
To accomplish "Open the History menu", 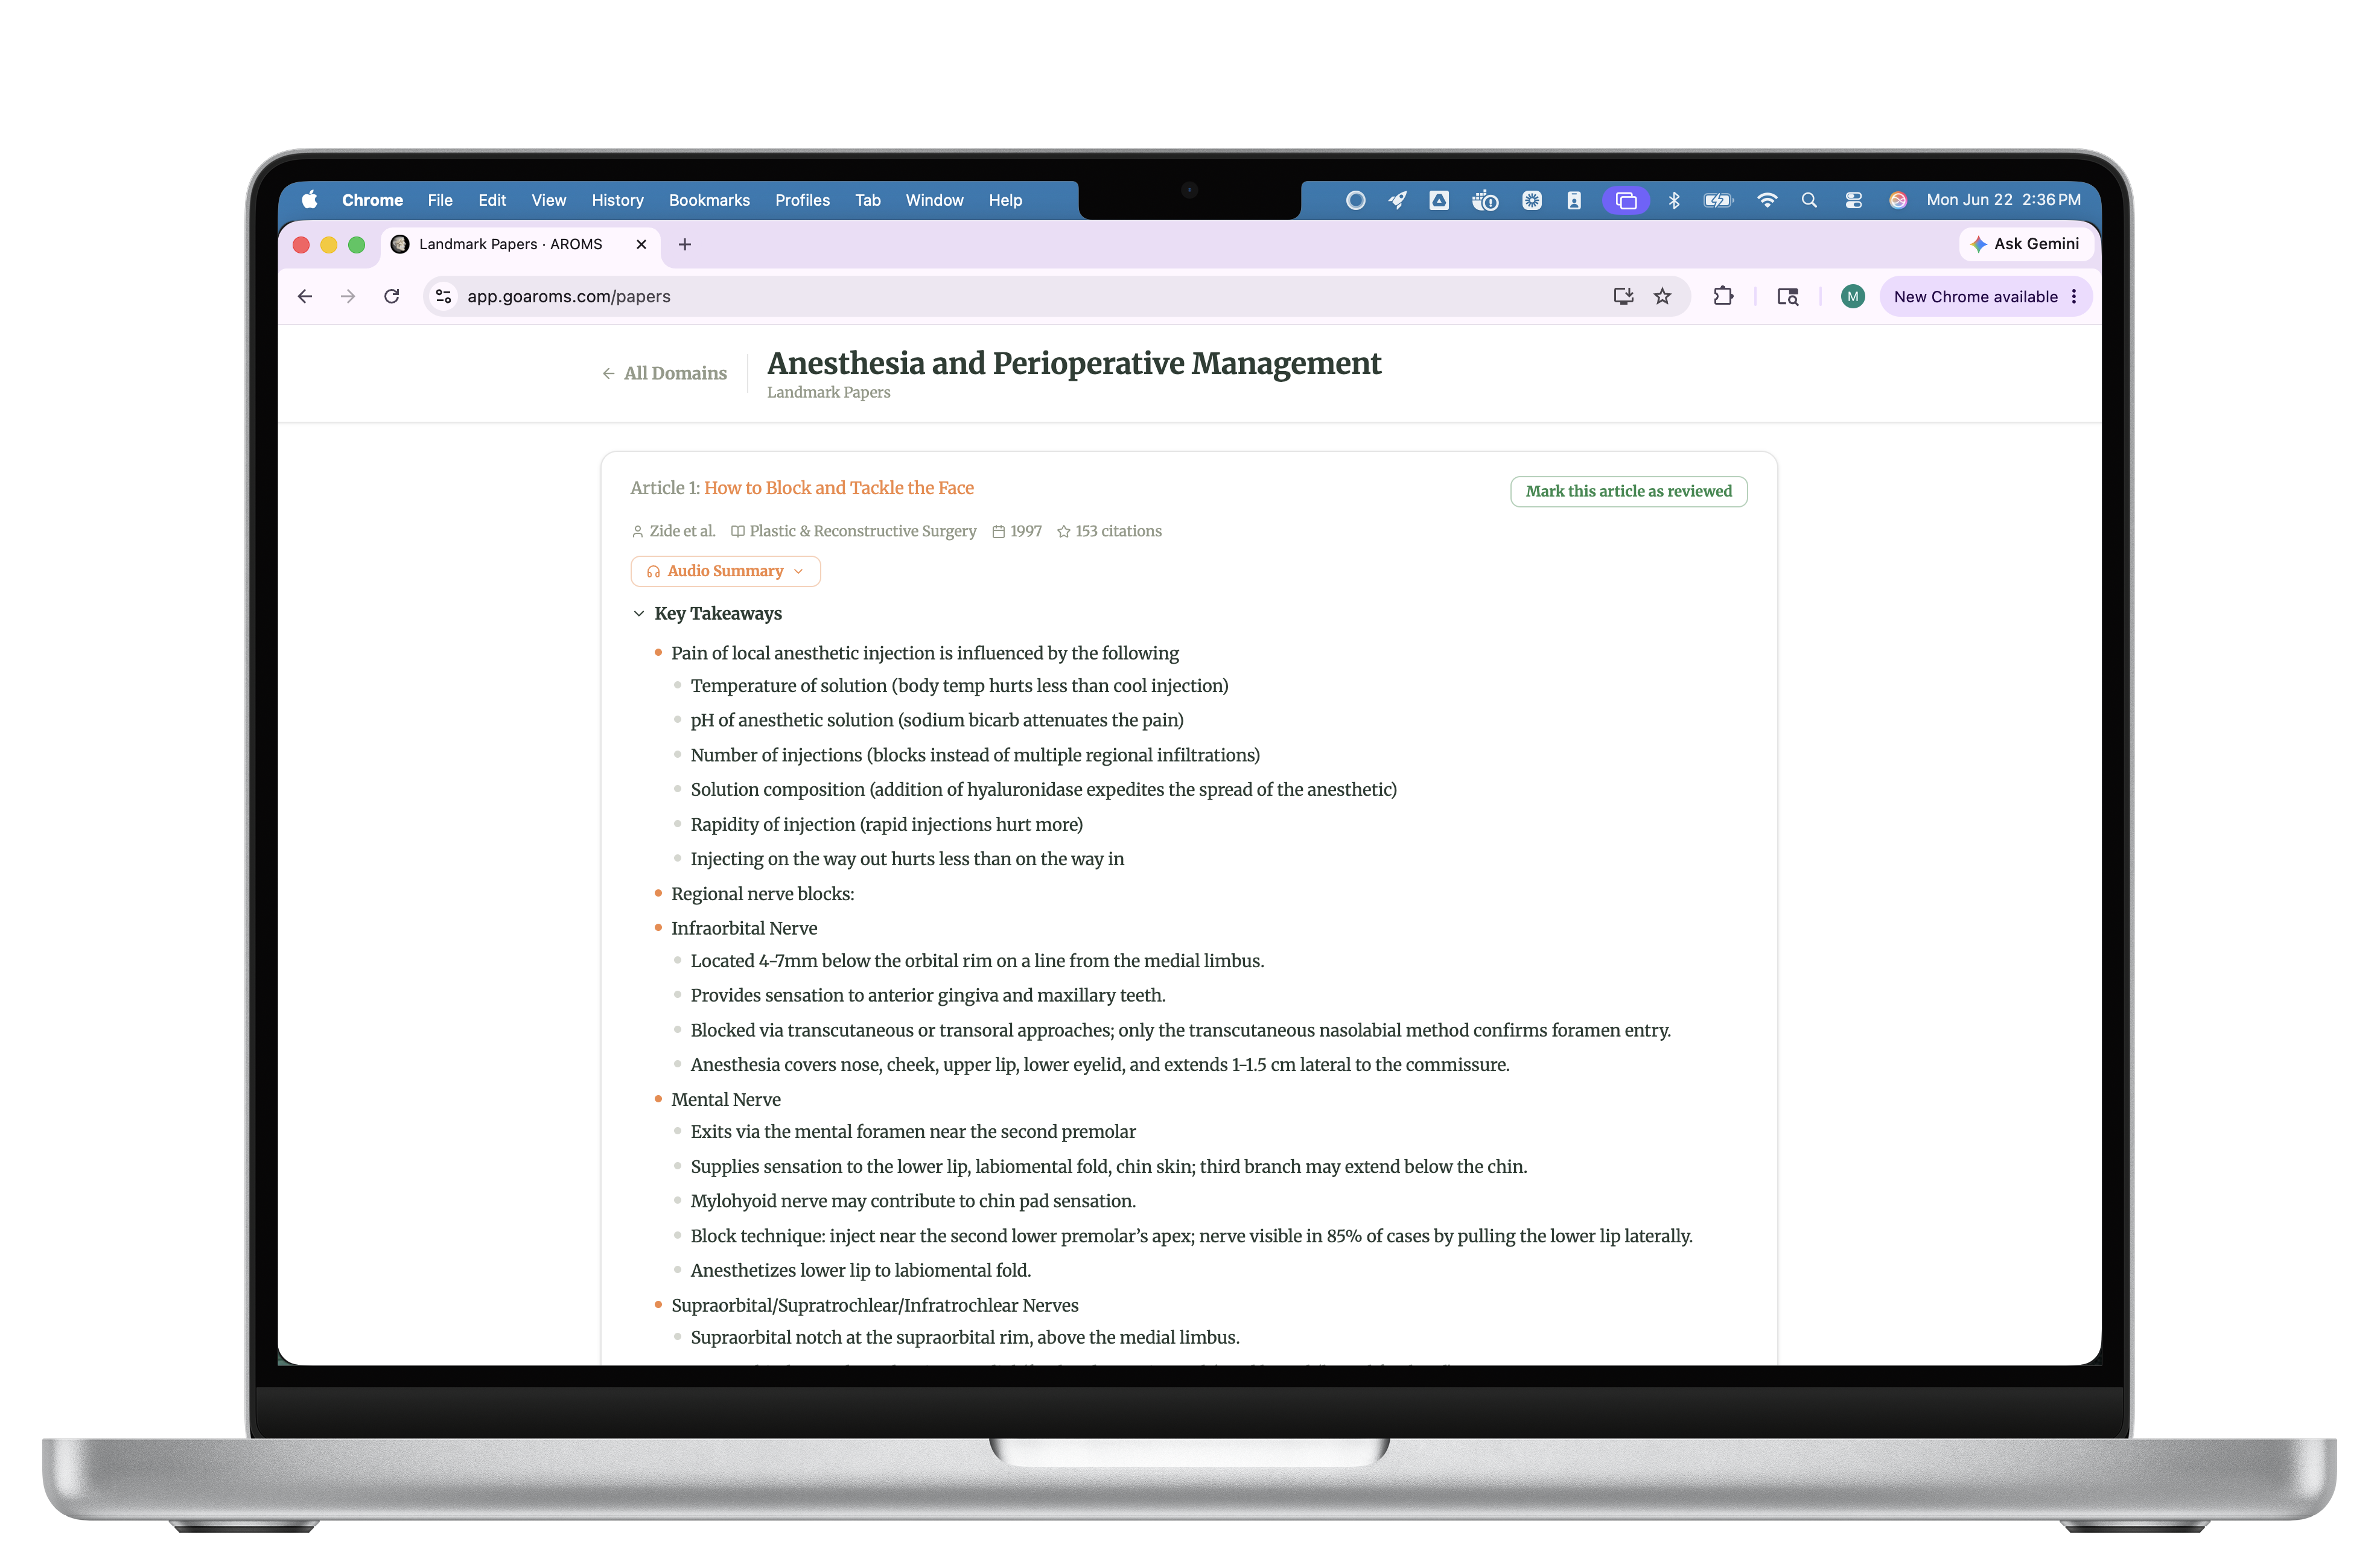I will point(617,200).
